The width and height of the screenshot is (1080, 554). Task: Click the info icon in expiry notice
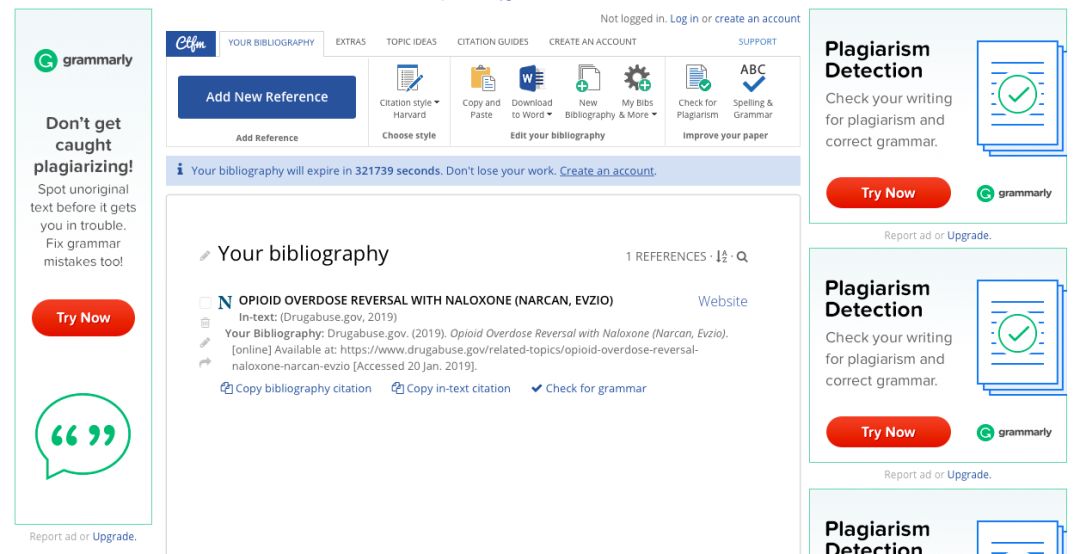180,170
